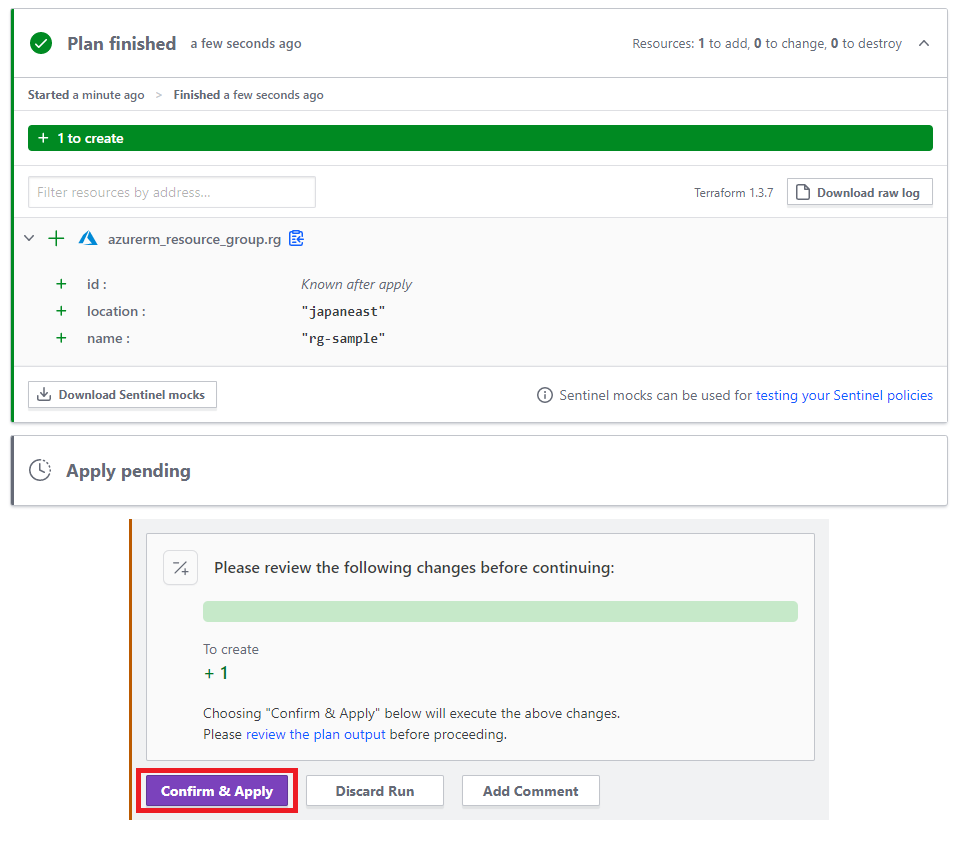The height and width of the screenshot is (845, 970).
Task: Click the Started a minute ago text
Action: point(86,95)
